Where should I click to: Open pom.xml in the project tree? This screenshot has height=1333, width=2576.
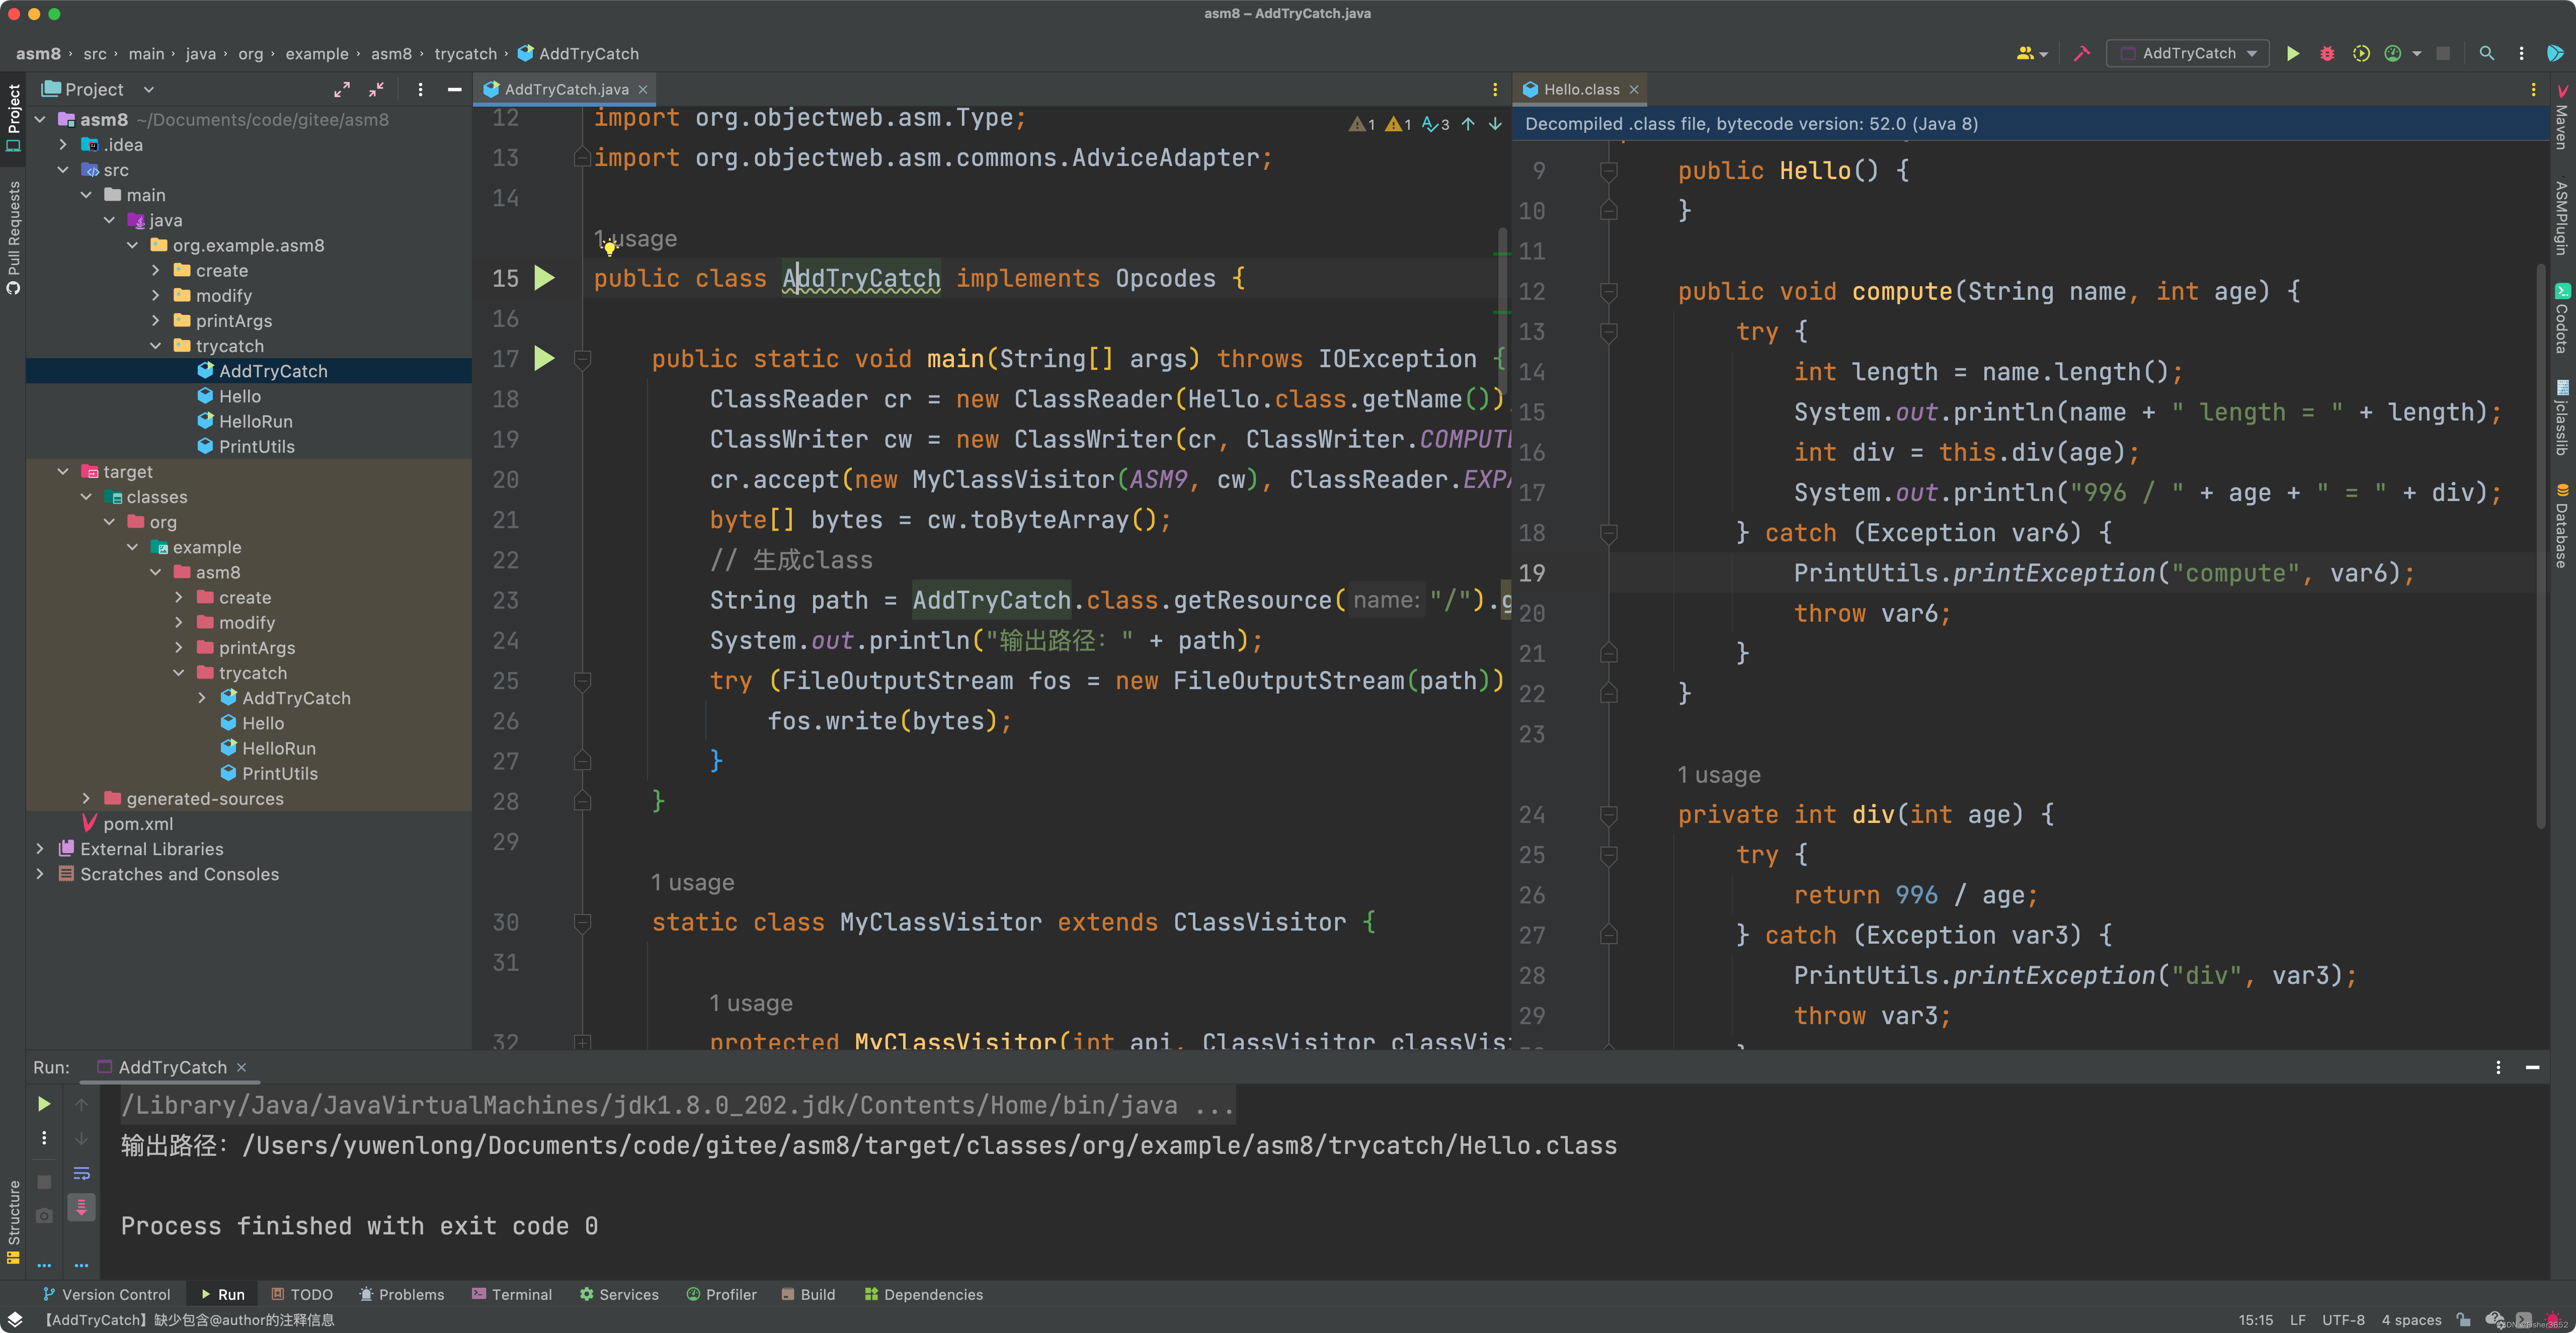[x=138, y=823]
